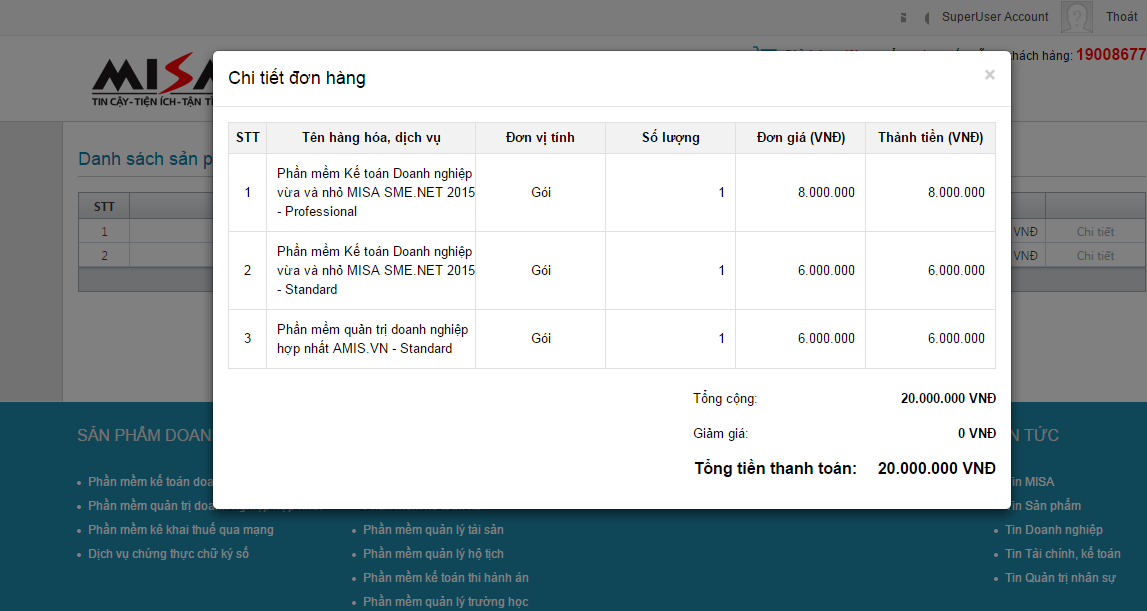This screenshot has height=611, width=1147.
Task: Select the MISA SME.NET 2015 Professional product name
Action: coord(375,192)
